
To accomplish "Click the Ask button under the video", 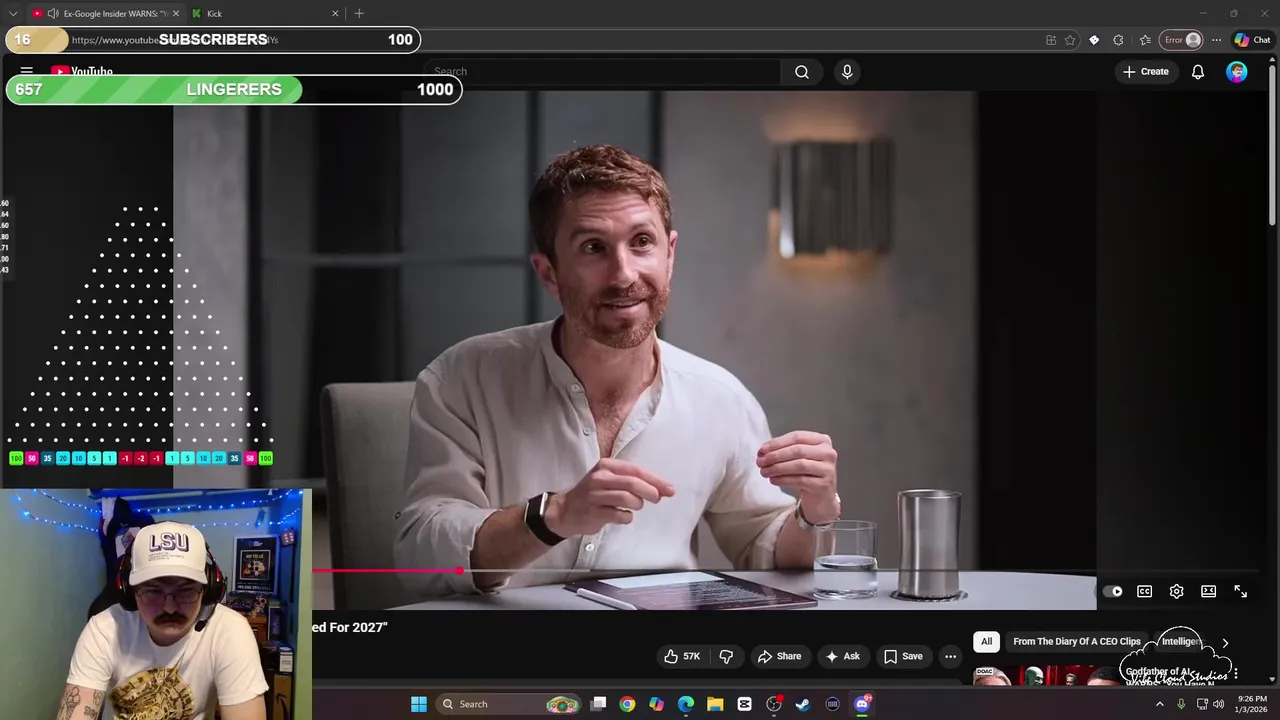I will click(842, 656).
